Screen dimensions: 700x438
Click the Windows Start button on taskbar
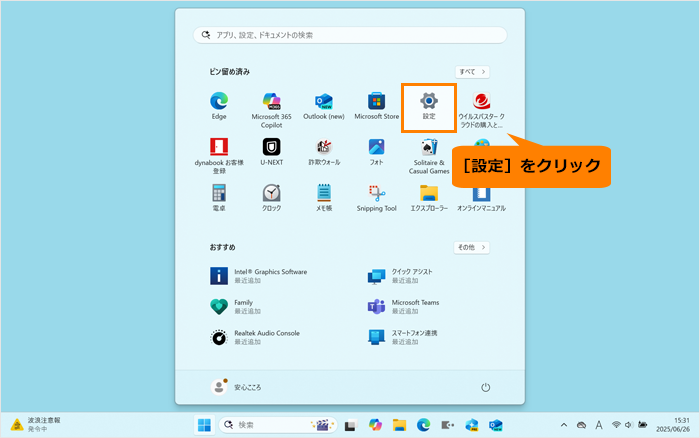pos(204,425)
